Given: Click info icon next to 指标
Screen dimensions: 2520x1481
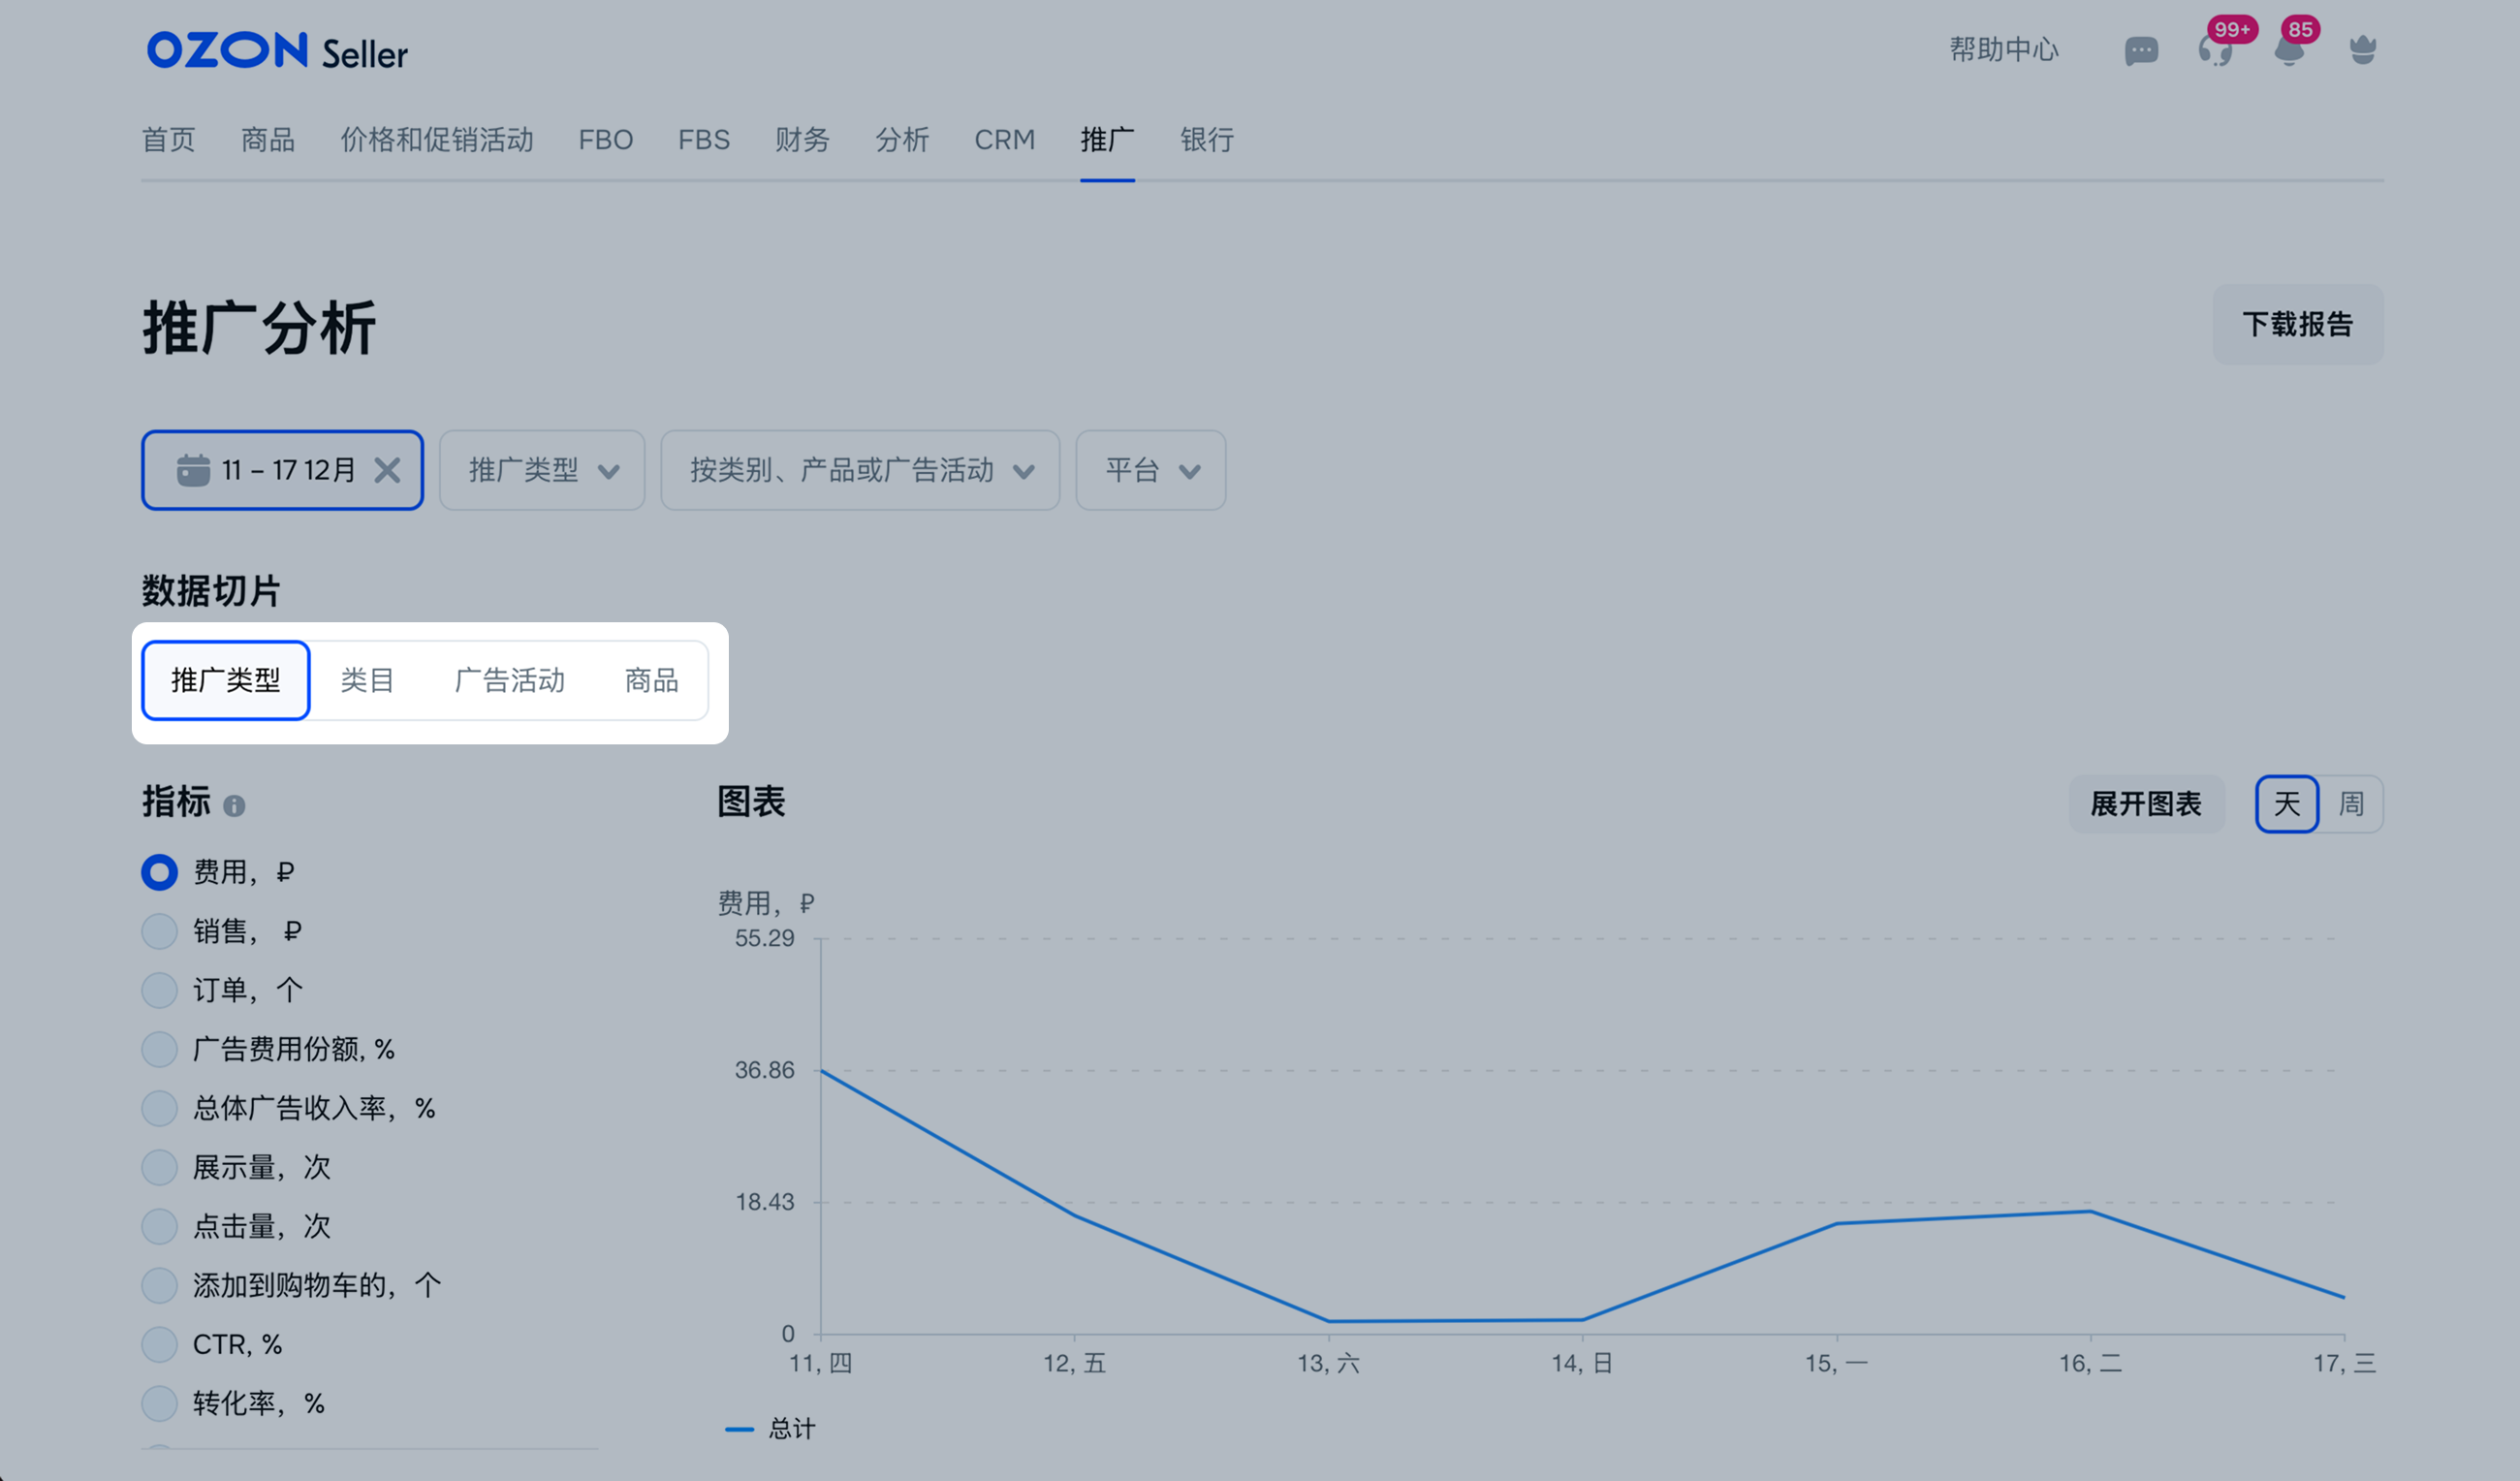Looking at the screenshot, I should pos(234,806).
